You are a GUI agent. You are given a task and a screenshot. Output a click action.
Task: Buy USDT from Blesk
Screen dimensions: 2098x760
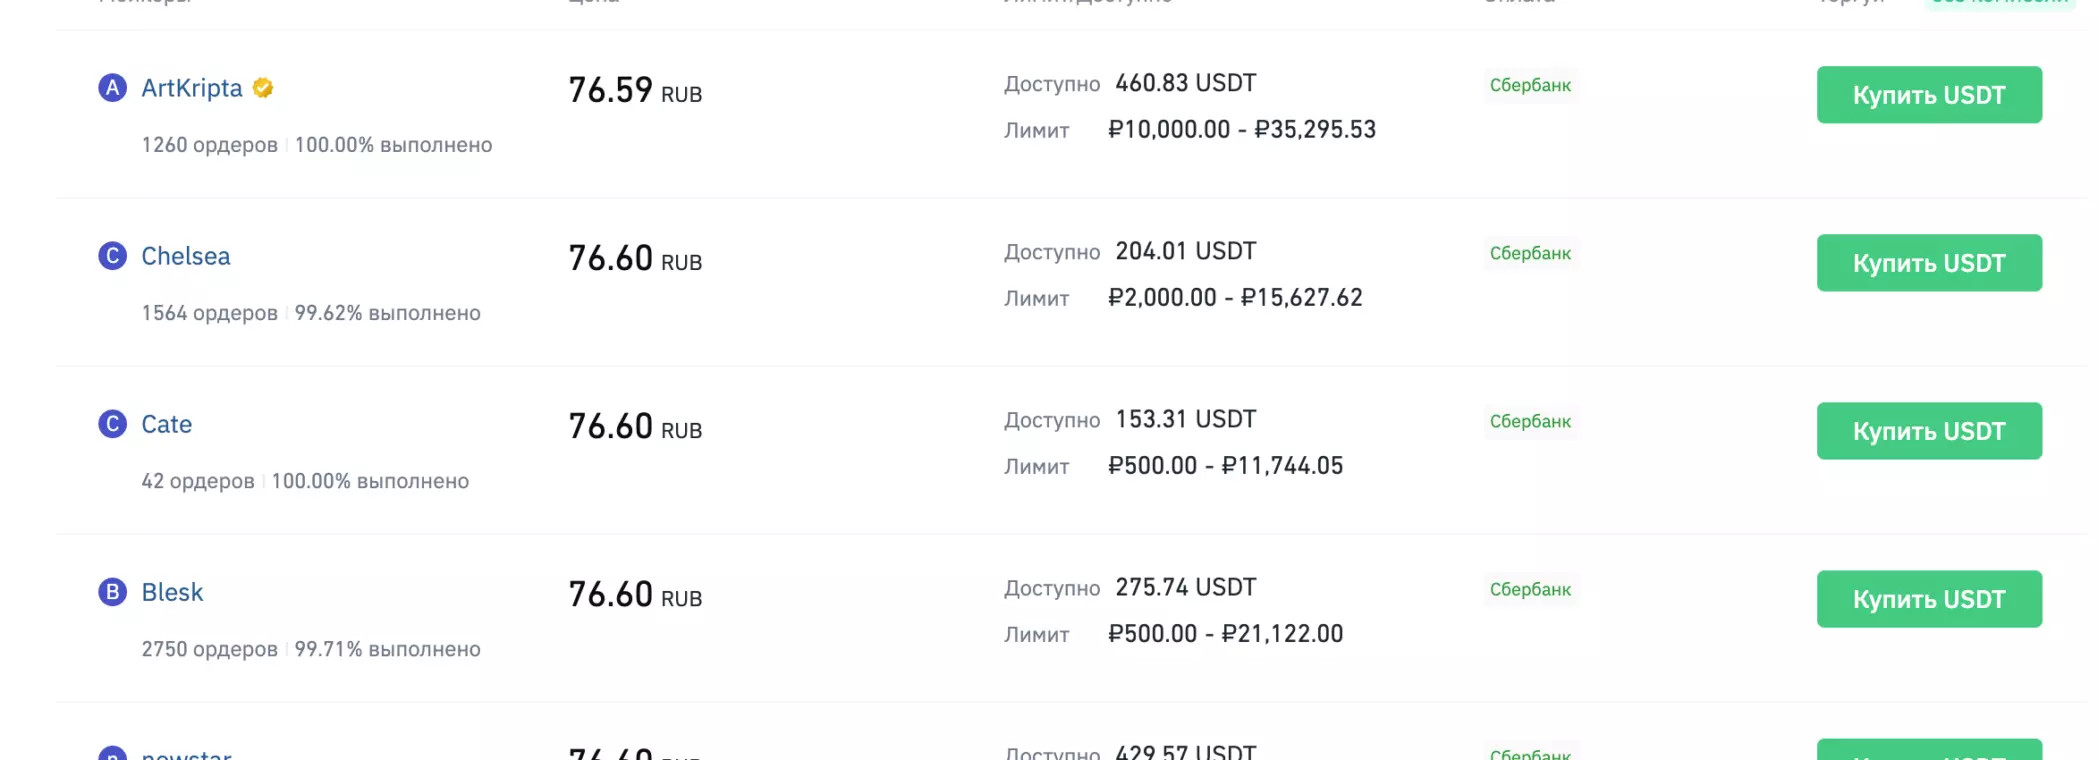(1928, 599)
